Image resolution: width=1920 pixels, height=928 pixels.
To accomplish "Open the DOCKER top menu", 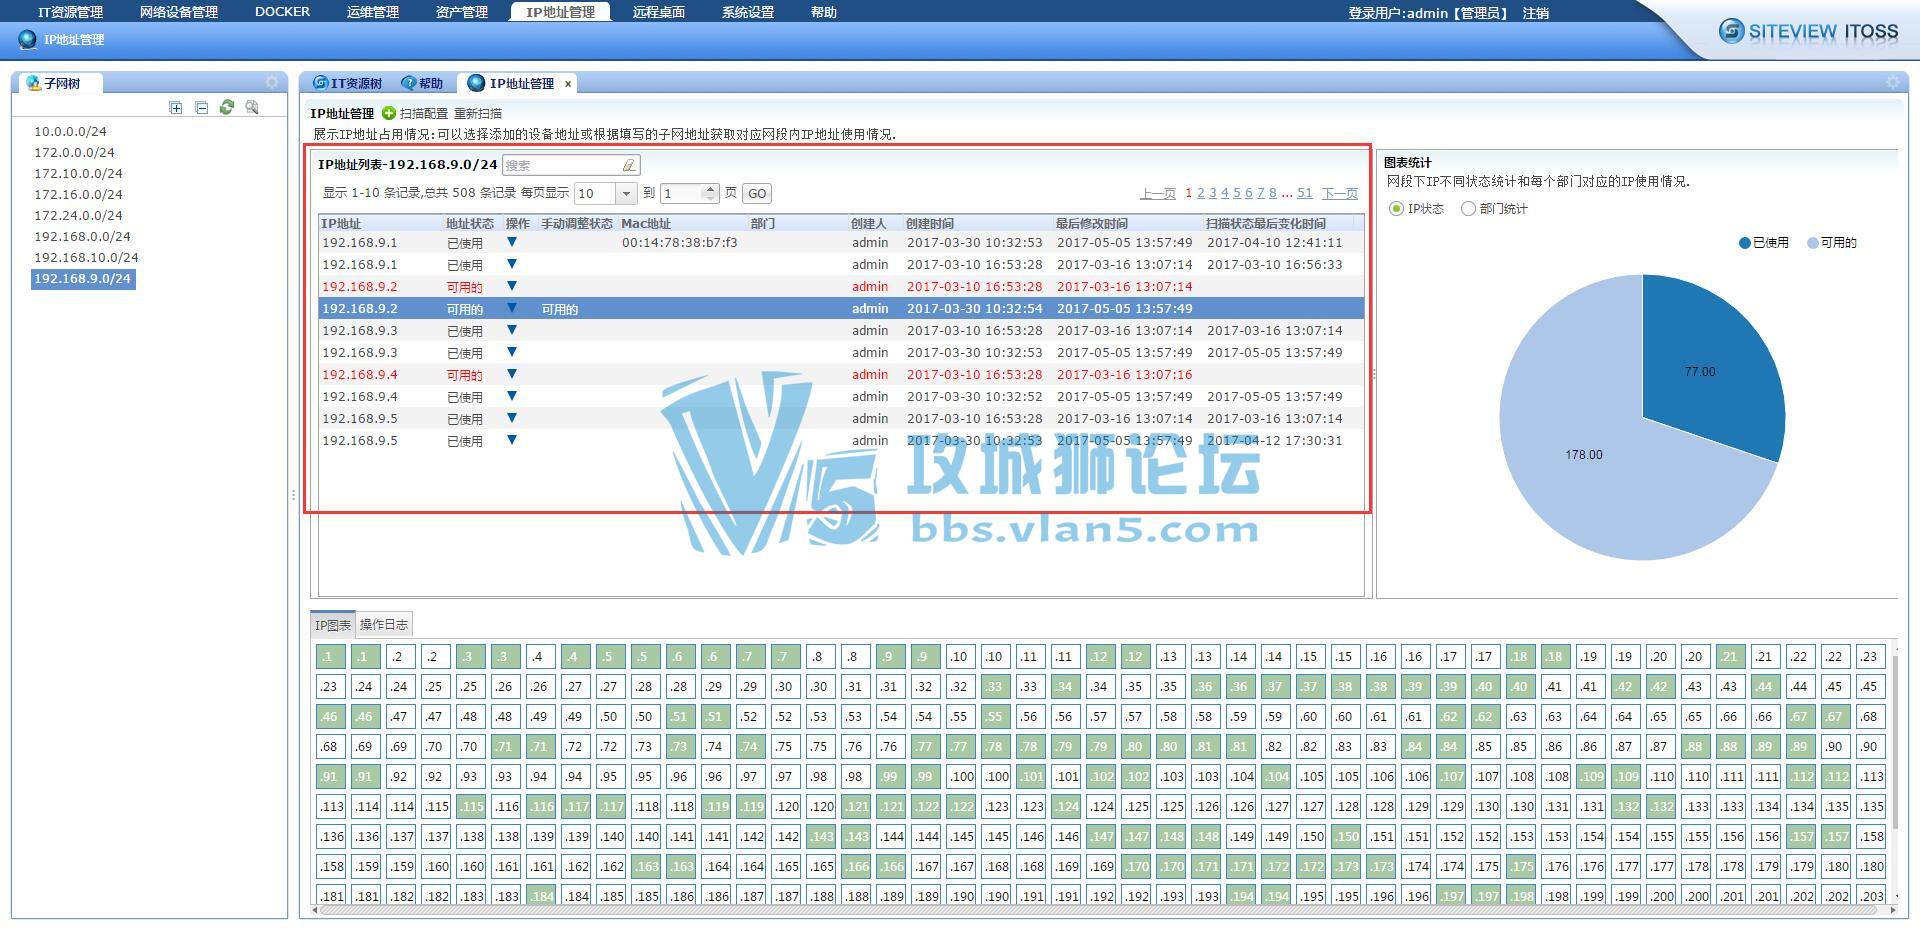I will click(x=282, y=12).
